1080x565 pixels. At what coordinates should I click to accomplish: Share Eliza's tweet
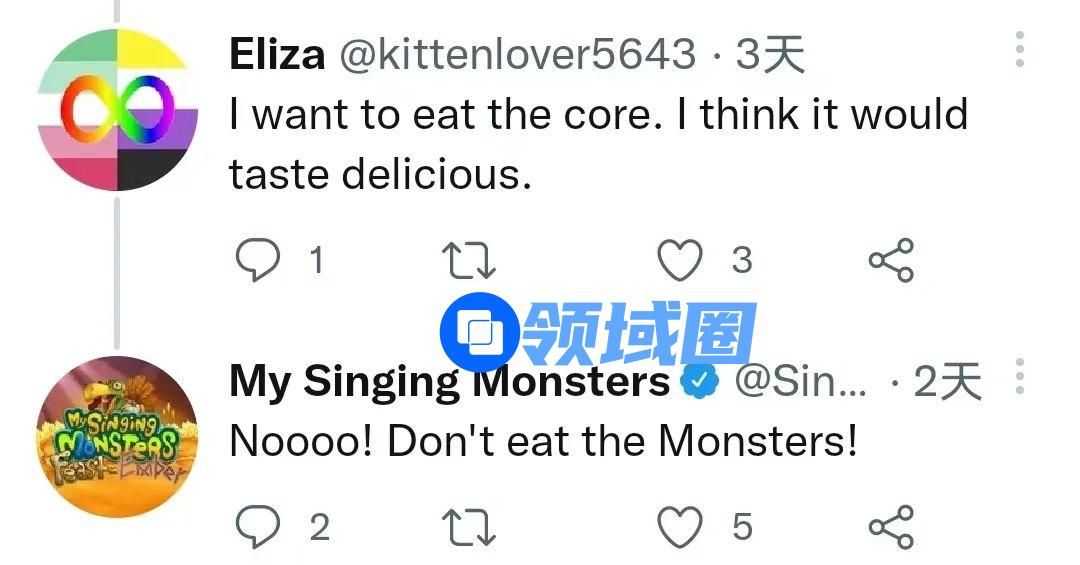click(890, 261)
